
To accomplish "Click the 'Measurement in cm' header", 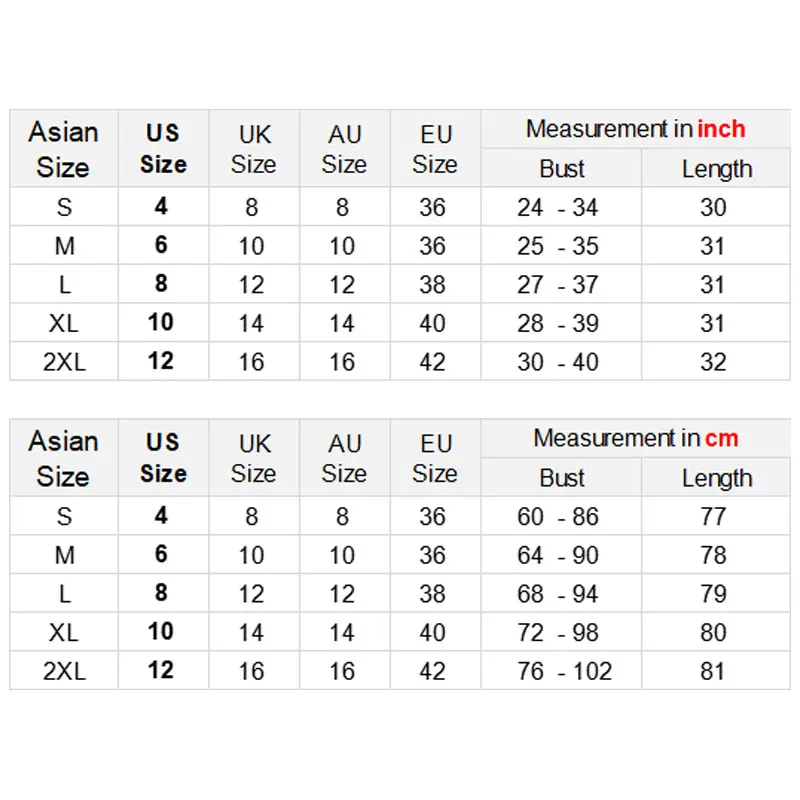I will tap(635, 438).
